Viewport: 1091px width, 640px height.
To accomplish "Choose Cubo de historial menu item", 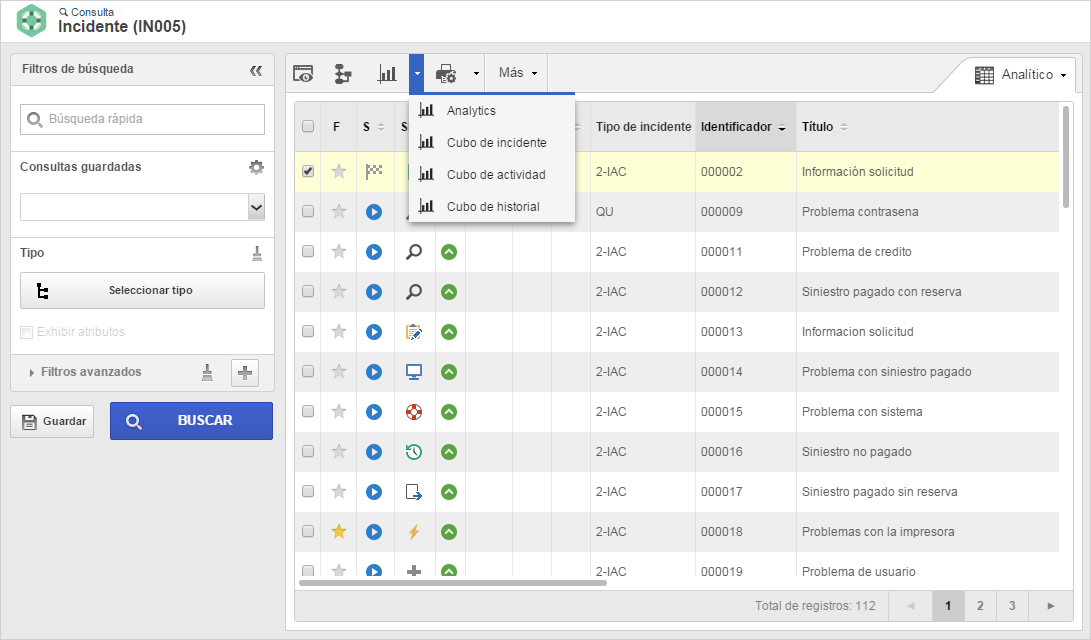I will pos(492,207).
